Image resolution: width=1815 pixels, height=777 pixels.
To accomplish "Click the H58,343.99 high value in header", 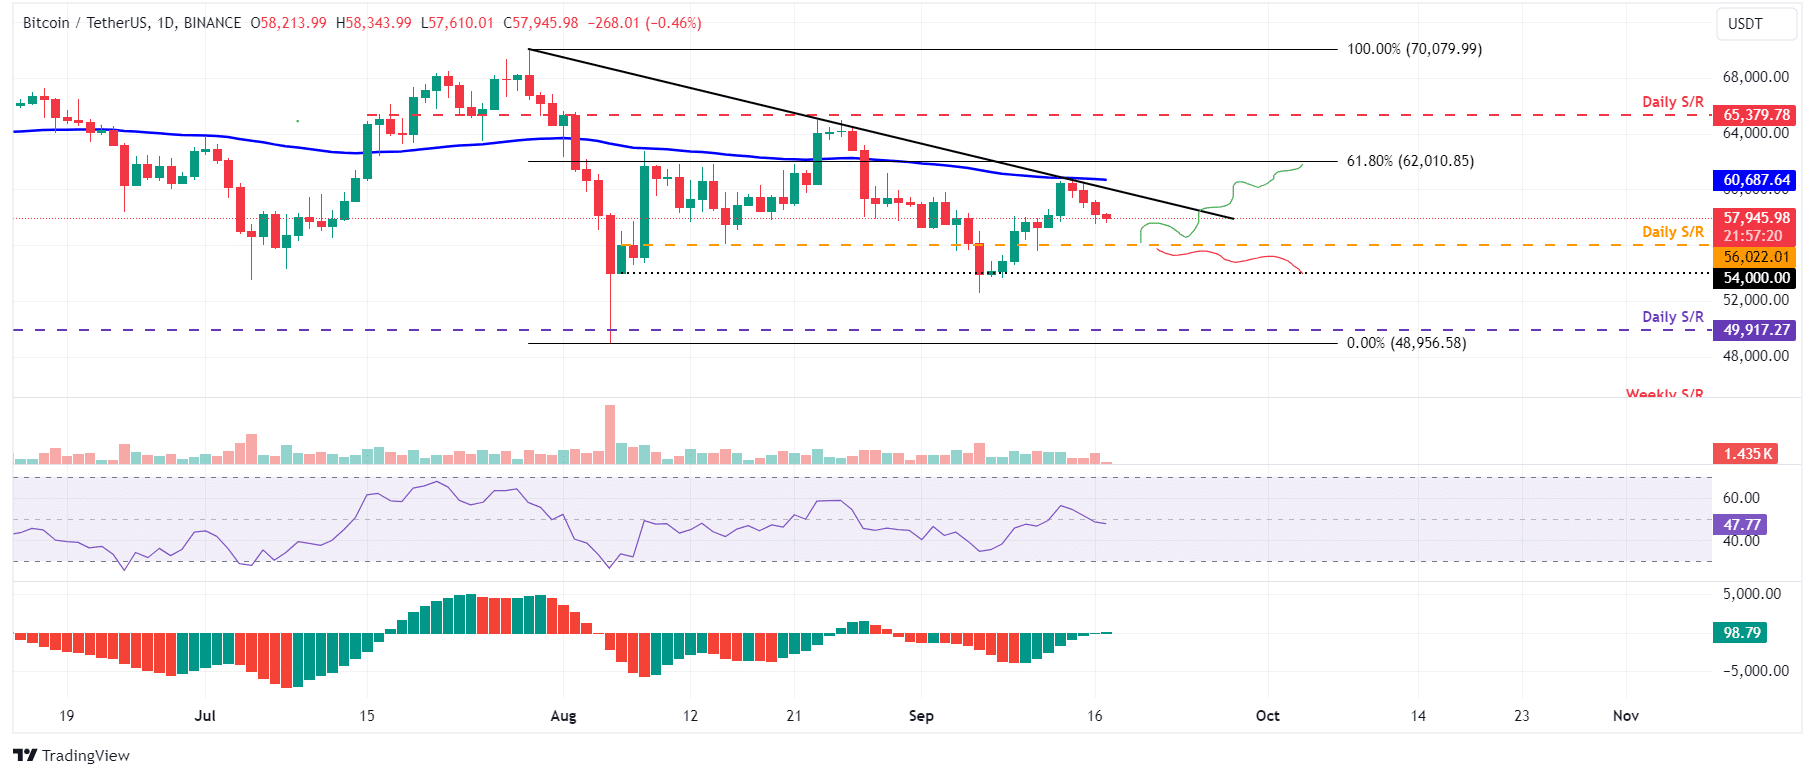I will tap(373, 22).
